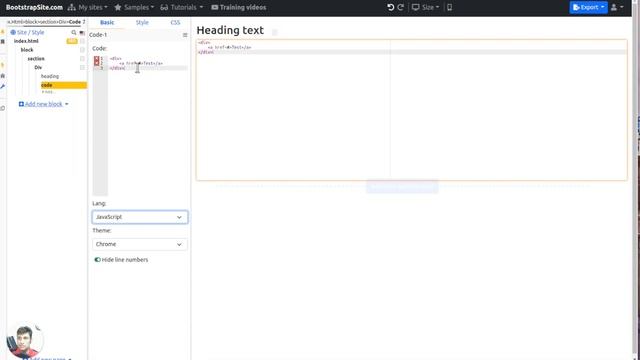Click the flag icon beside search
The height and width of the screenshot is (360, 640).
tap(82, 32)
